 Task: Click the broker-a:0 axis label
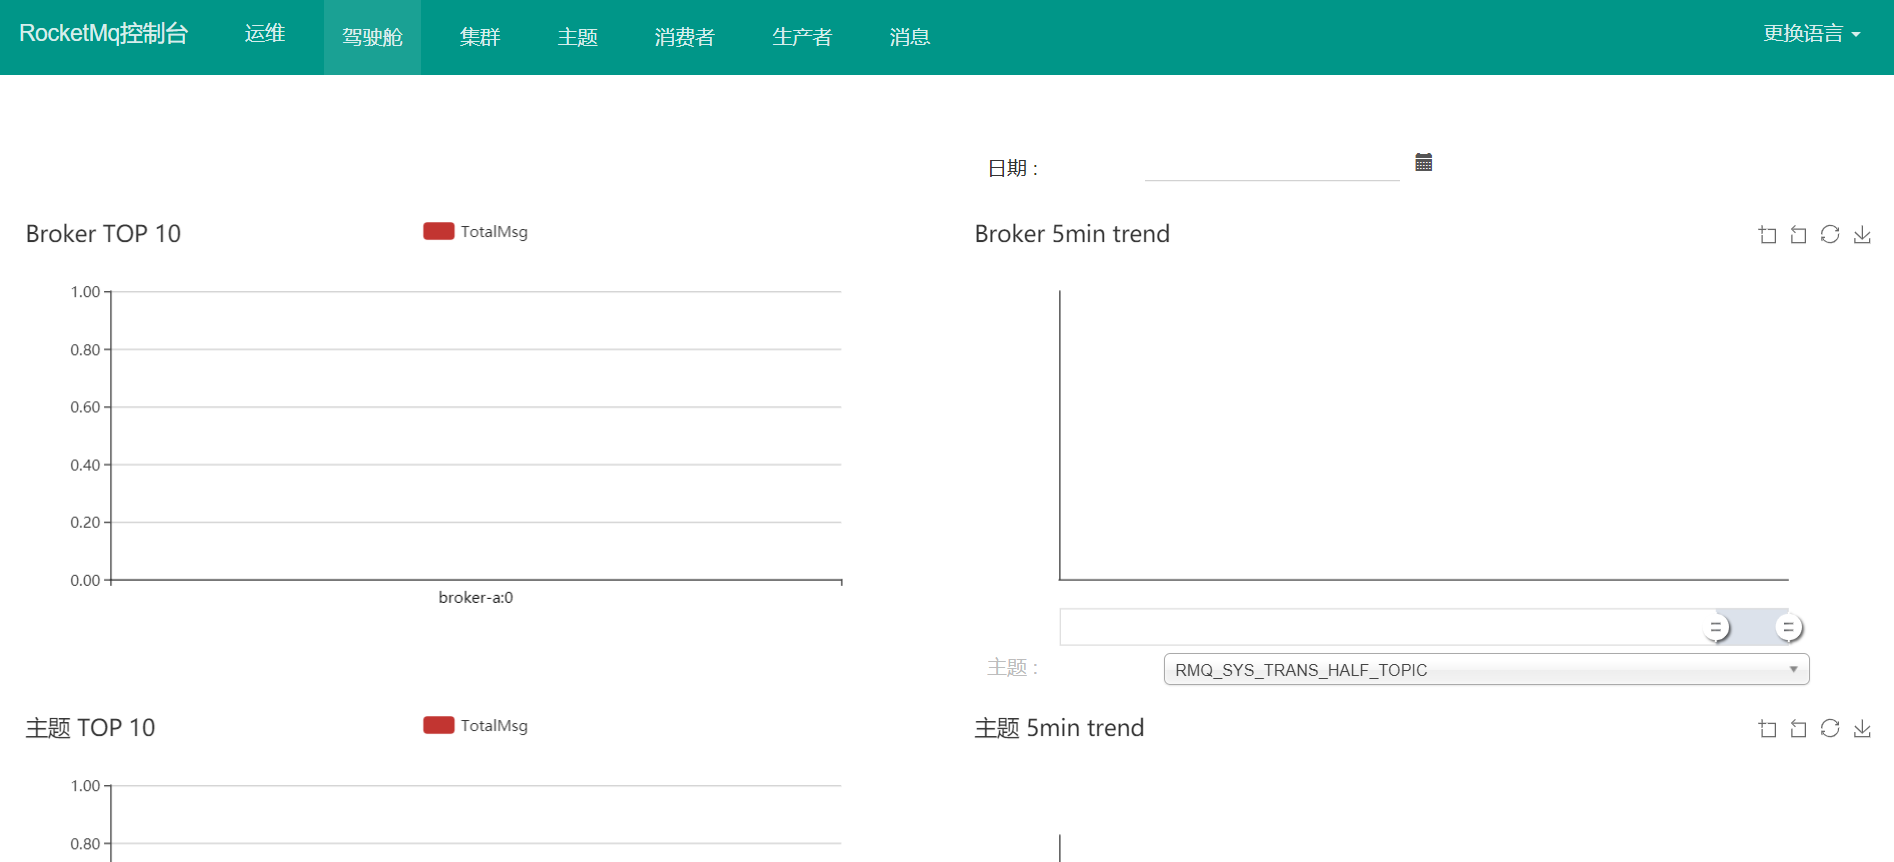[476, 597]
